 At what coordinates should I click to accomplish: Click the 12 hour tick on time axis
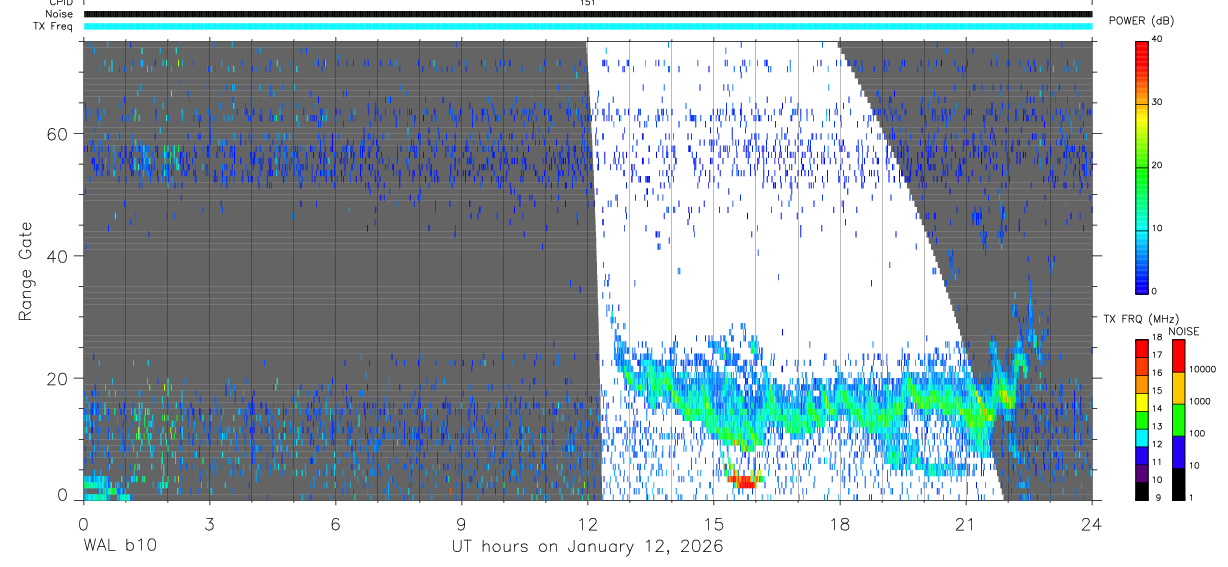pyautogui.click(x=587, y=524)
